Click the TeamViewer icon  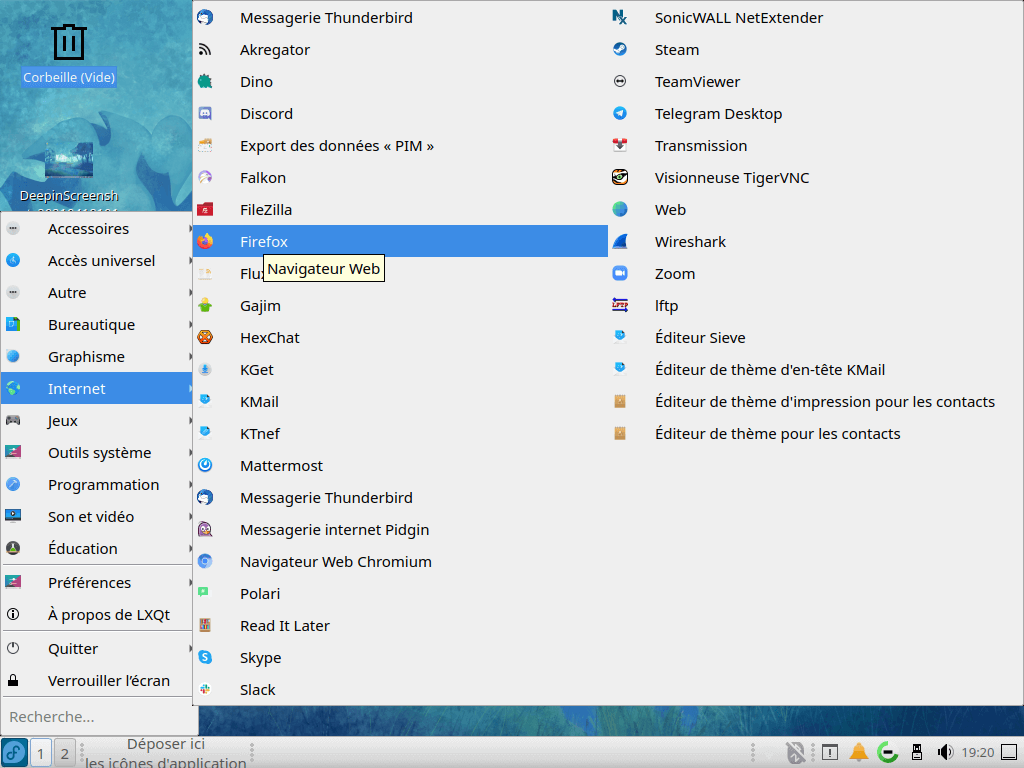pyautogui.click(x=620, y=82)
